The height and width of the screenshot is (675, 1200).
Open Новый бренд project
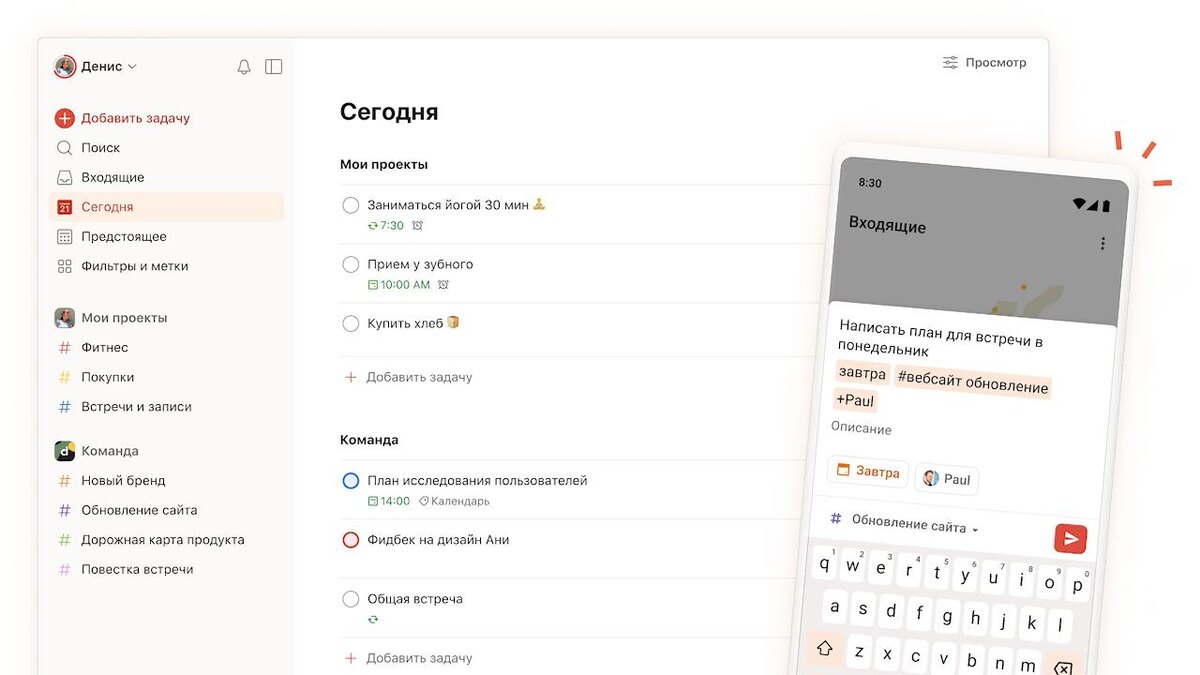tap(123, 481)
